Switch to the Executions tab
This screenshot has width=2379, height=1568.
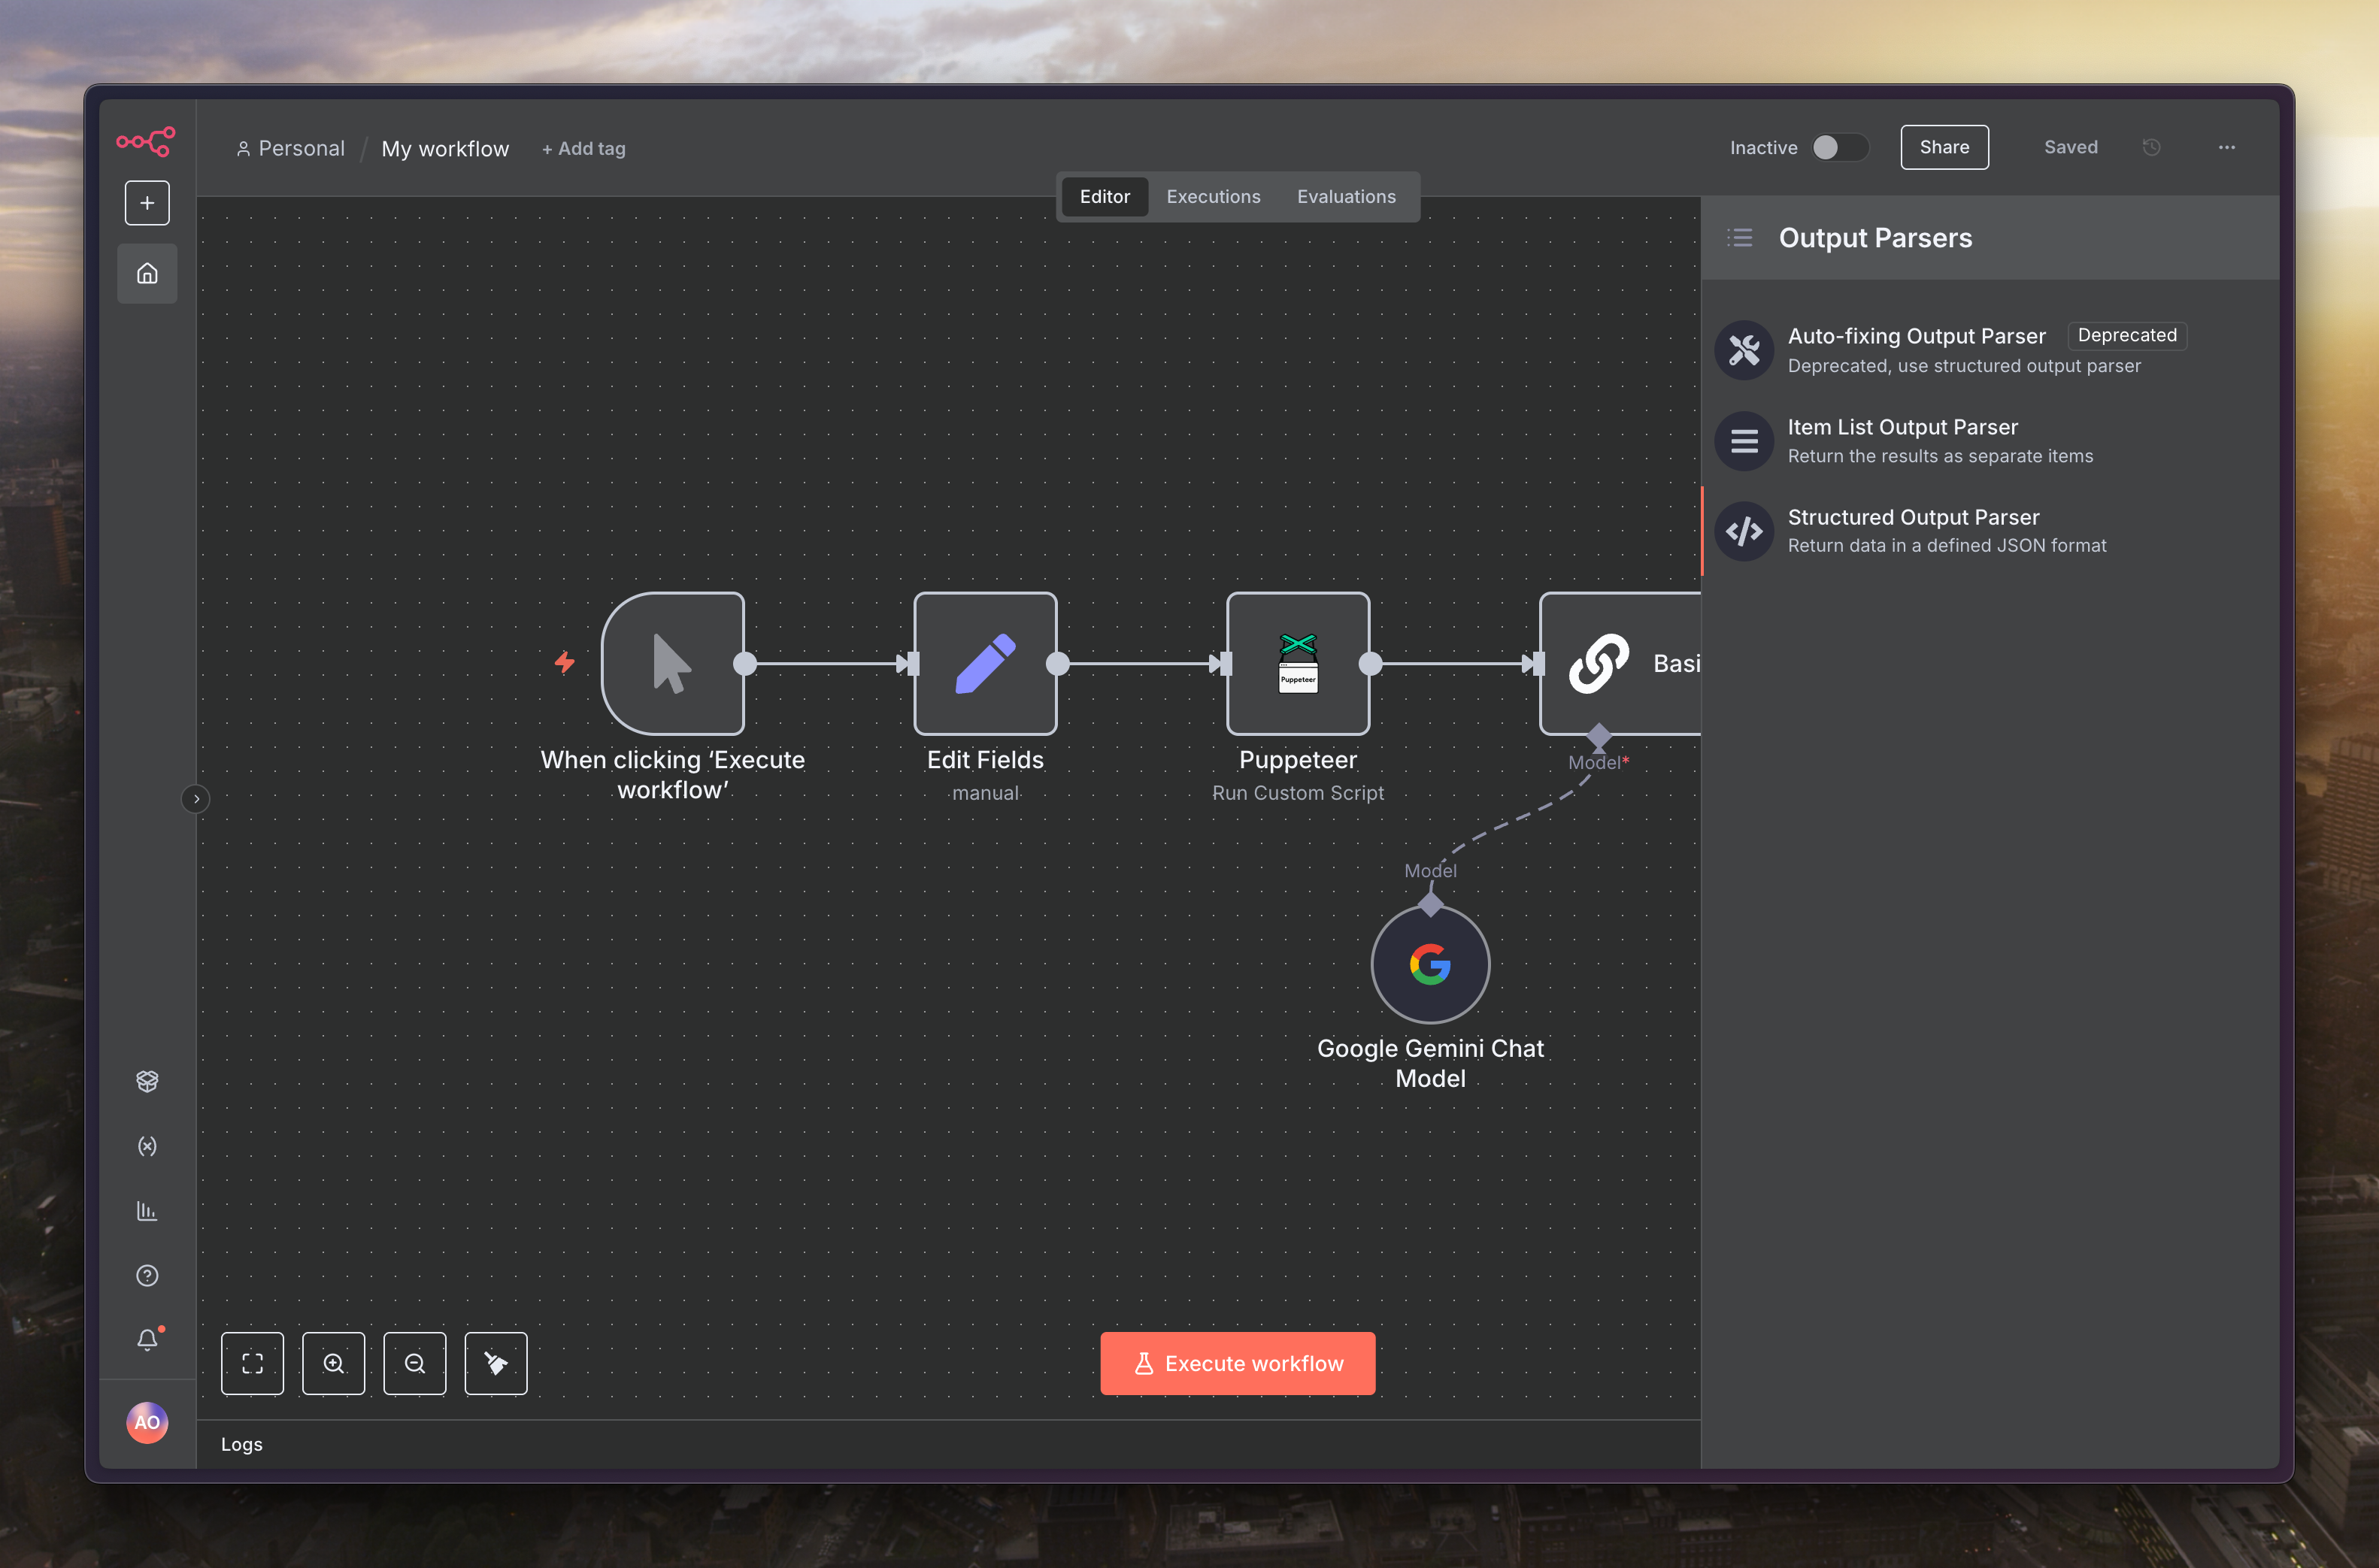pyautogui.click(x=1212, y=196)
